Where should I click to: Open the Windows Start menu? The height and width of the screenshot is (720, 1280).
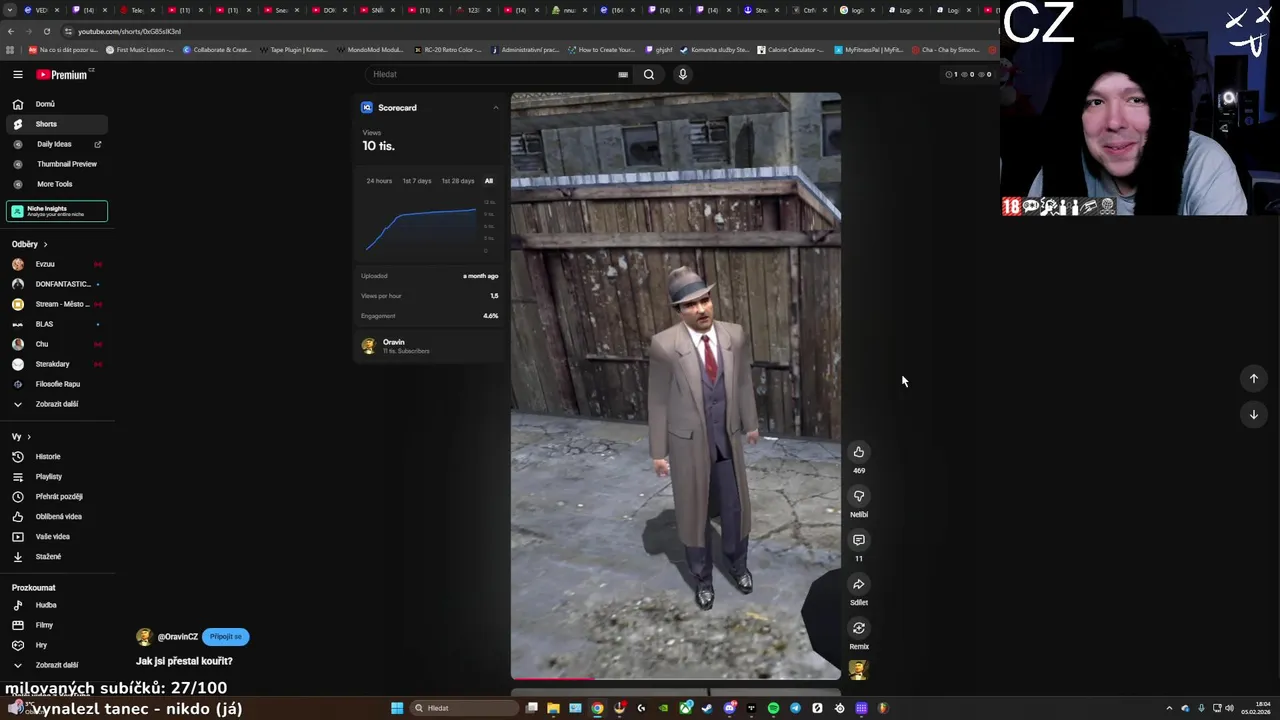pos(397,708)
